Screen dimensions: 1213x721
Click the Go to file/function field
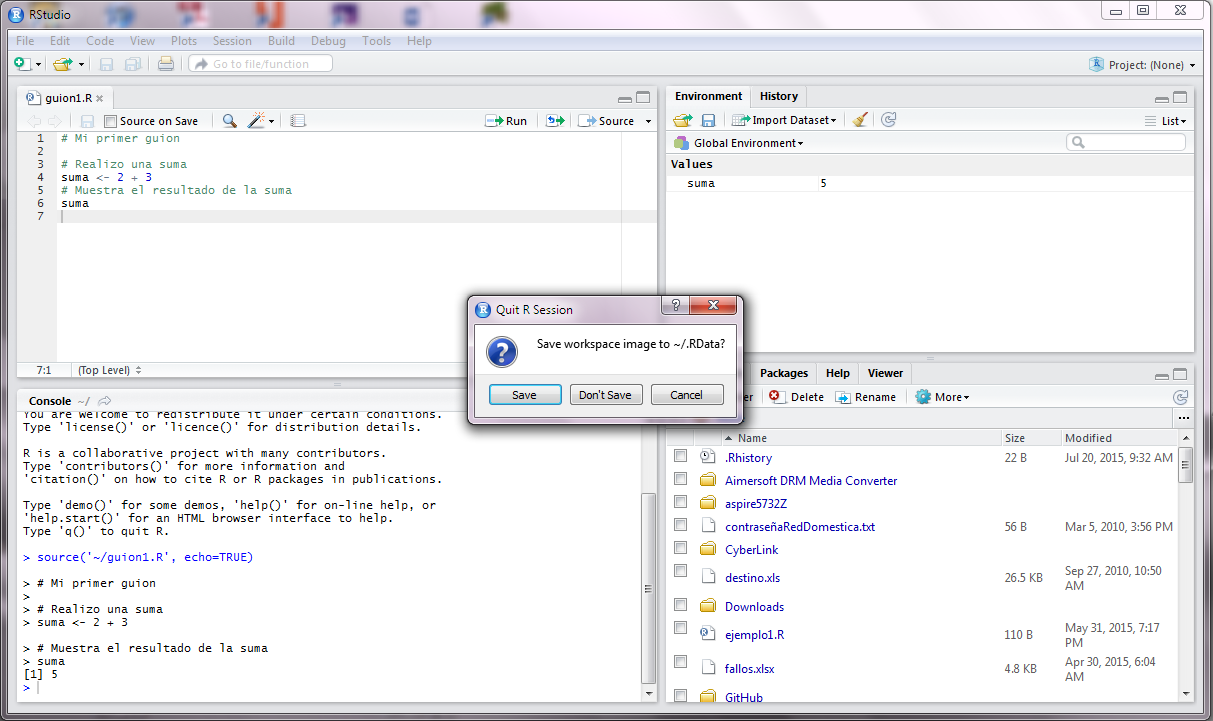pyautogui.click(x=261, y=64)
